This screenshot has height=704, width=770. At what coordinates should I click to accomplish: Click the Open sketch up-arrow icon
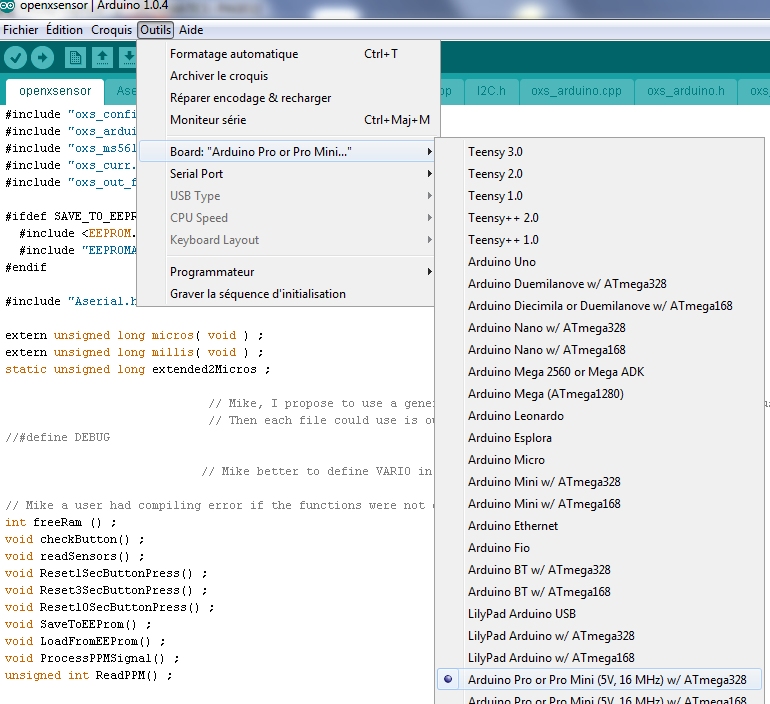pyautogui.click(x=102, y=57)
